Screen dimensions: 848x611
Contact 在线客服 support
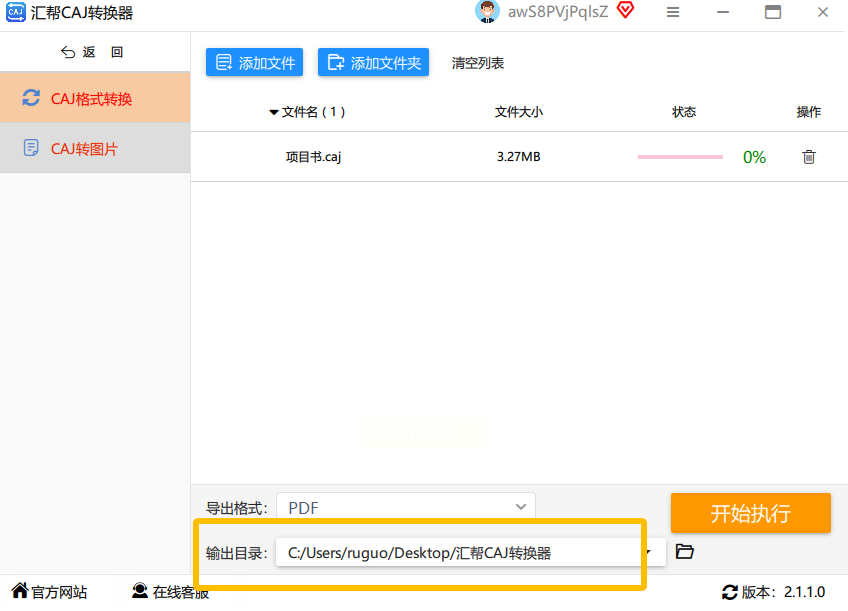click(x=170, y=592)
